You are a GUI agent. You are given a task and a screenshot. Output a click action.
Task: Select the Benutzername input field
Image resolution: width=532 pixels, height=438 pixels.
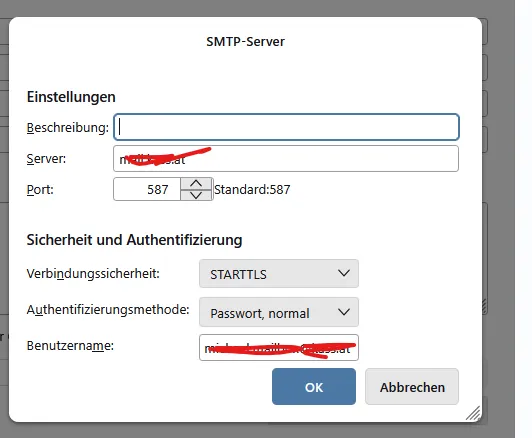click(279, 347)
